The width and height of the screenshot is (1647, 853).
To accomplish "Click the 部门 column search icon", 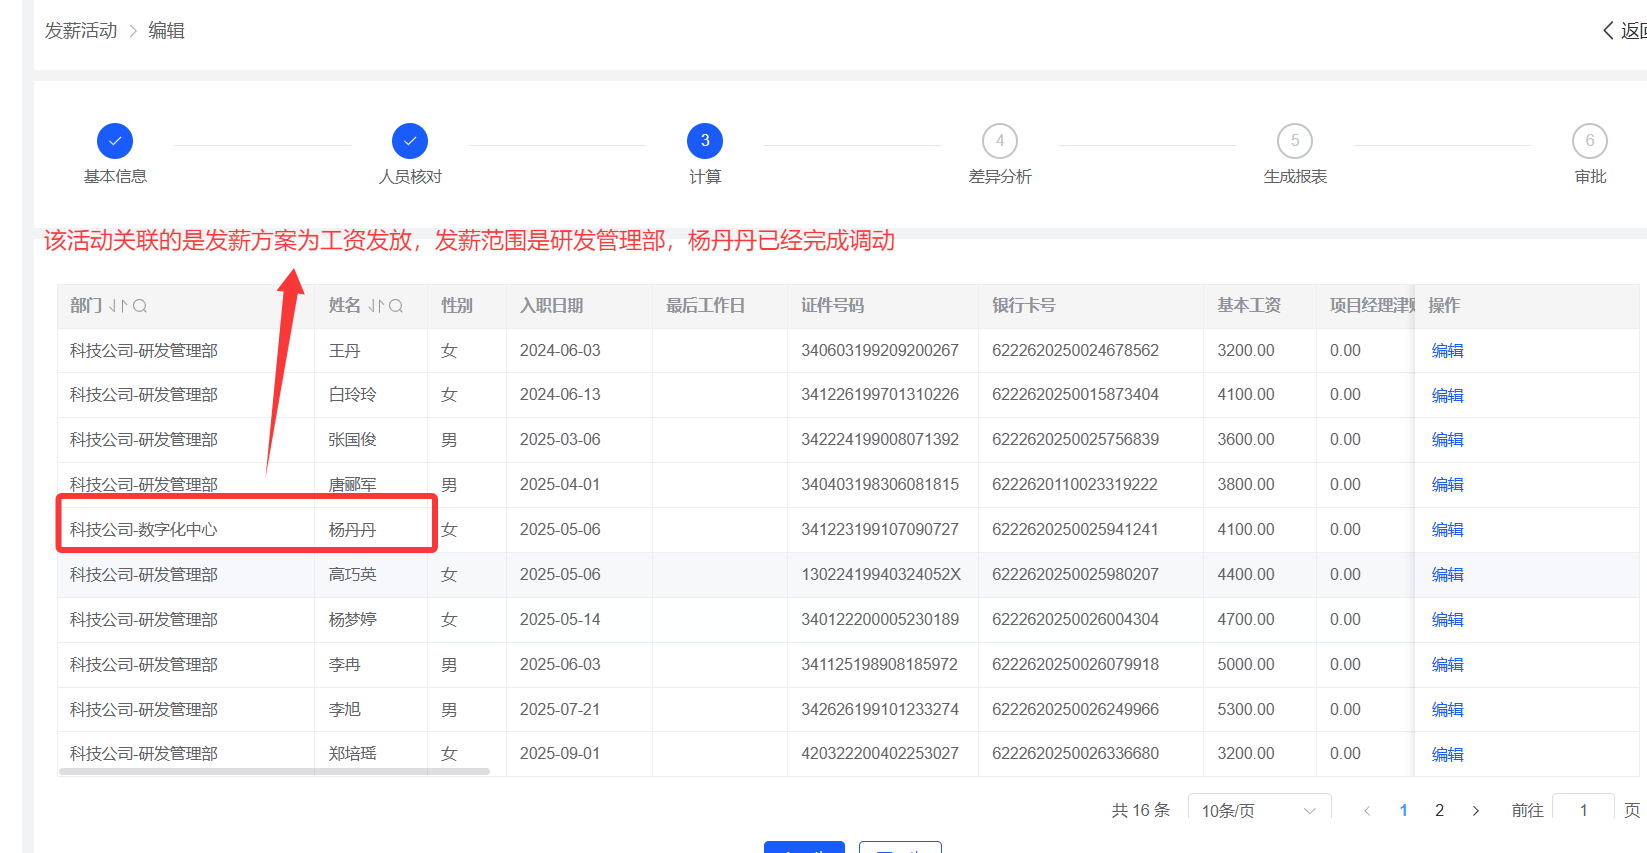I will point(140,306).
